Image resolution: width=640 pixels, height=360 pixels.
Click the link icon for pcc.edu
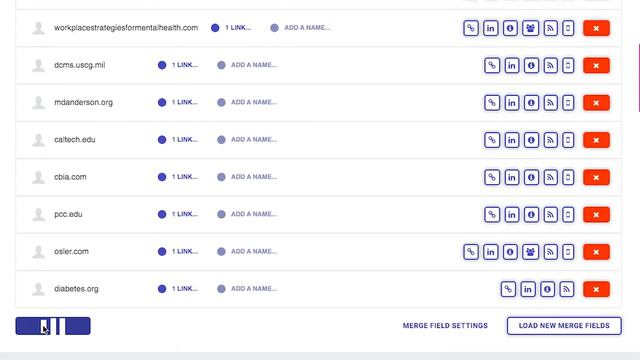[492, 215]
